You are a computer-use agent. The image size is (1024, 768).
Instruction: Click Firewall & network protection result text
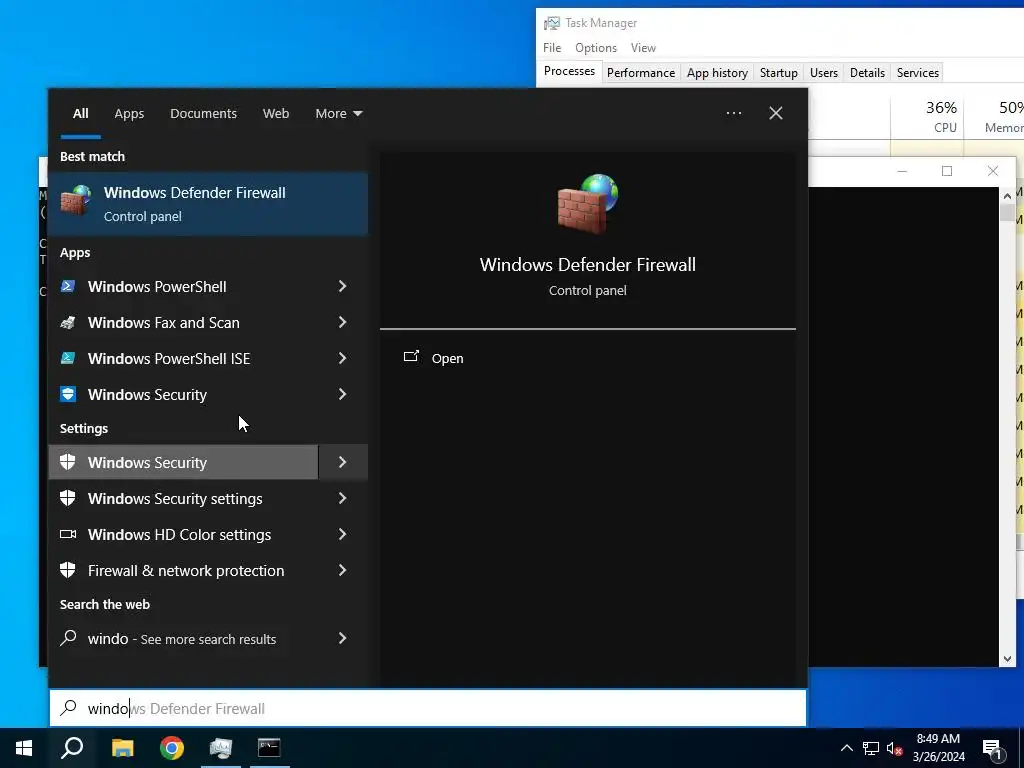point(186,570)
